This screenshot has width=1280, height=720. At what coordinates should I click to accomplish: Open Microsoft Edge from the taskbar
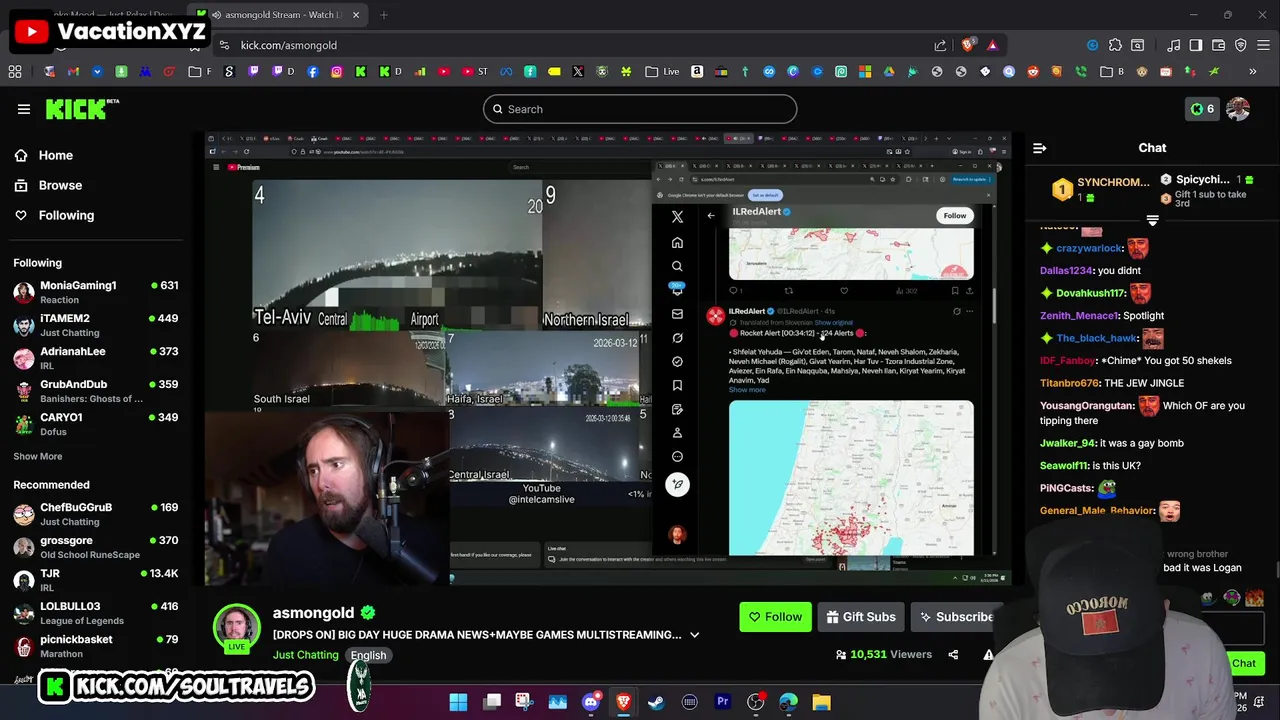(x=788, y=702)
